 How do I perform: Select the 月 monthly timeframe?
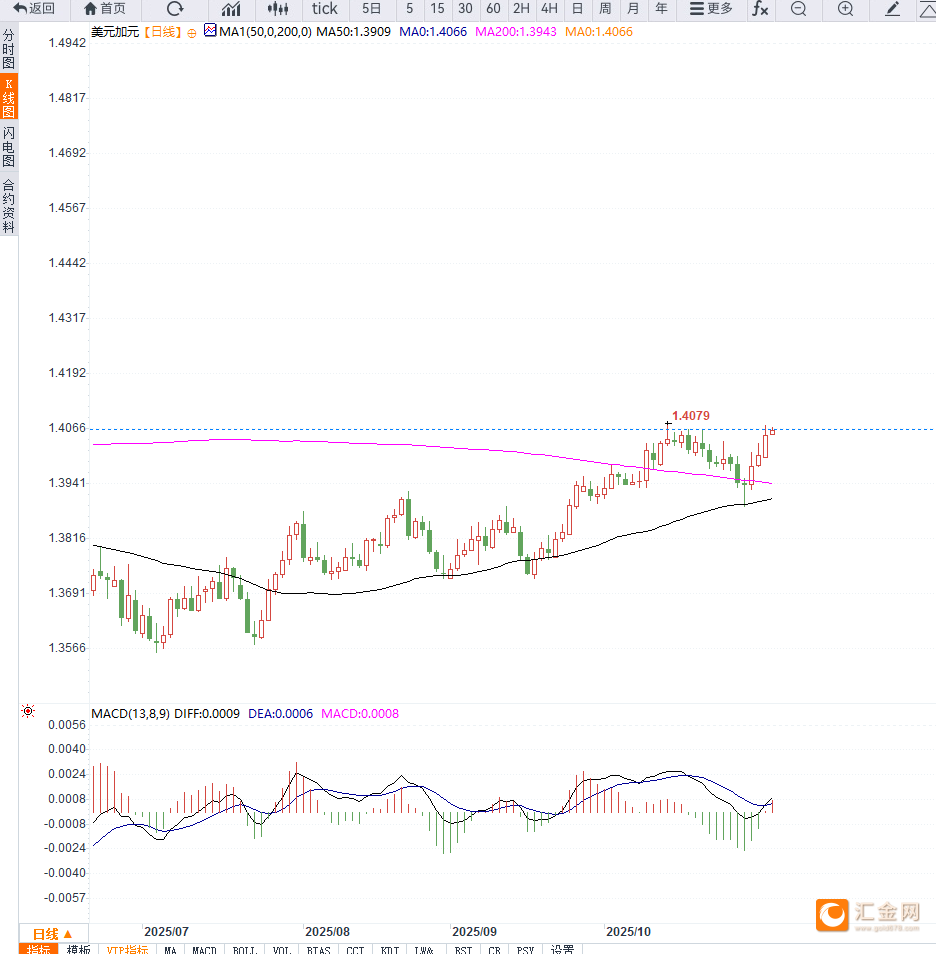coord(633,9)
